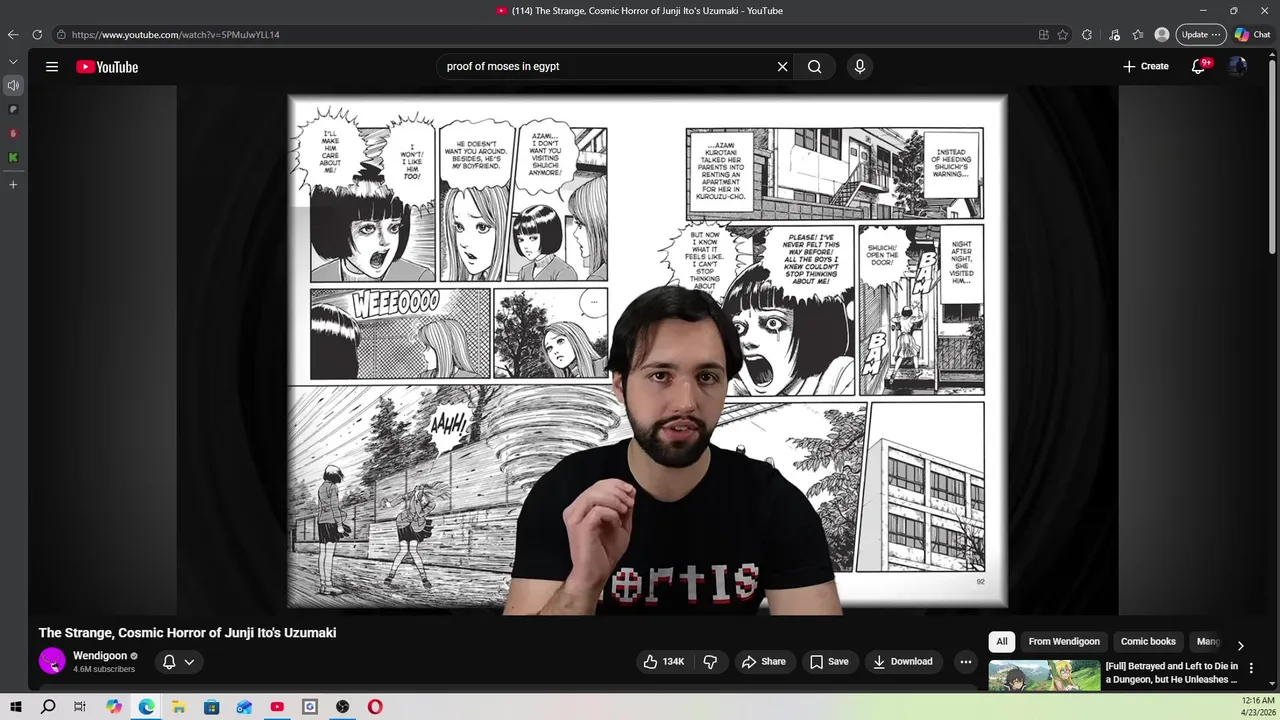Switch to the green K sidebar tab
Image resolution: width=1280 pixels, height=720 pixels.
tap(13, 157)
